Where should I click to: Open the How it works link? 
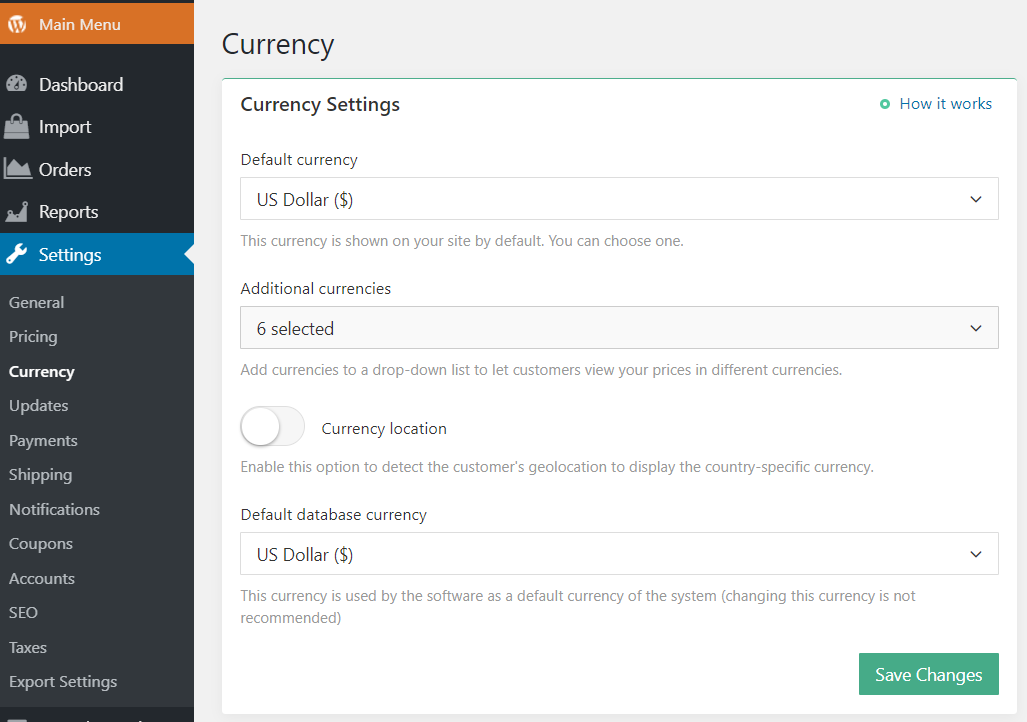pyautogui.click(x=945, y=104)
